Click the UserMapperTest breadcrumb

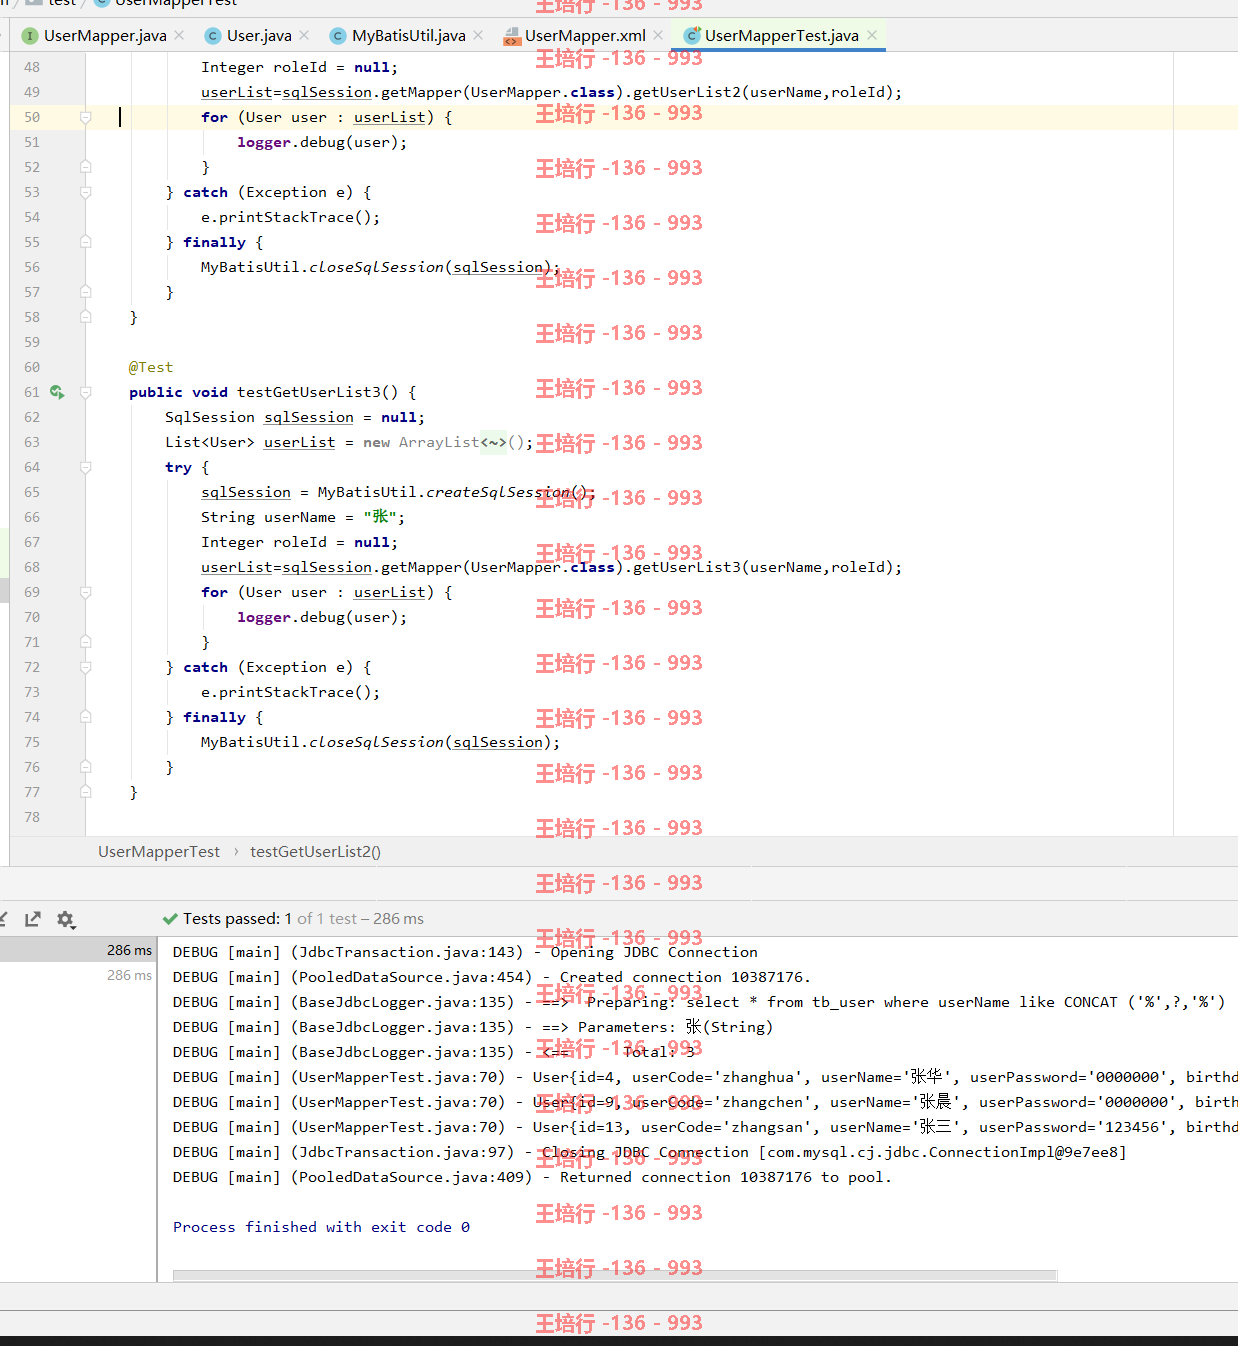pyautogui.click(x=159, y=852)
